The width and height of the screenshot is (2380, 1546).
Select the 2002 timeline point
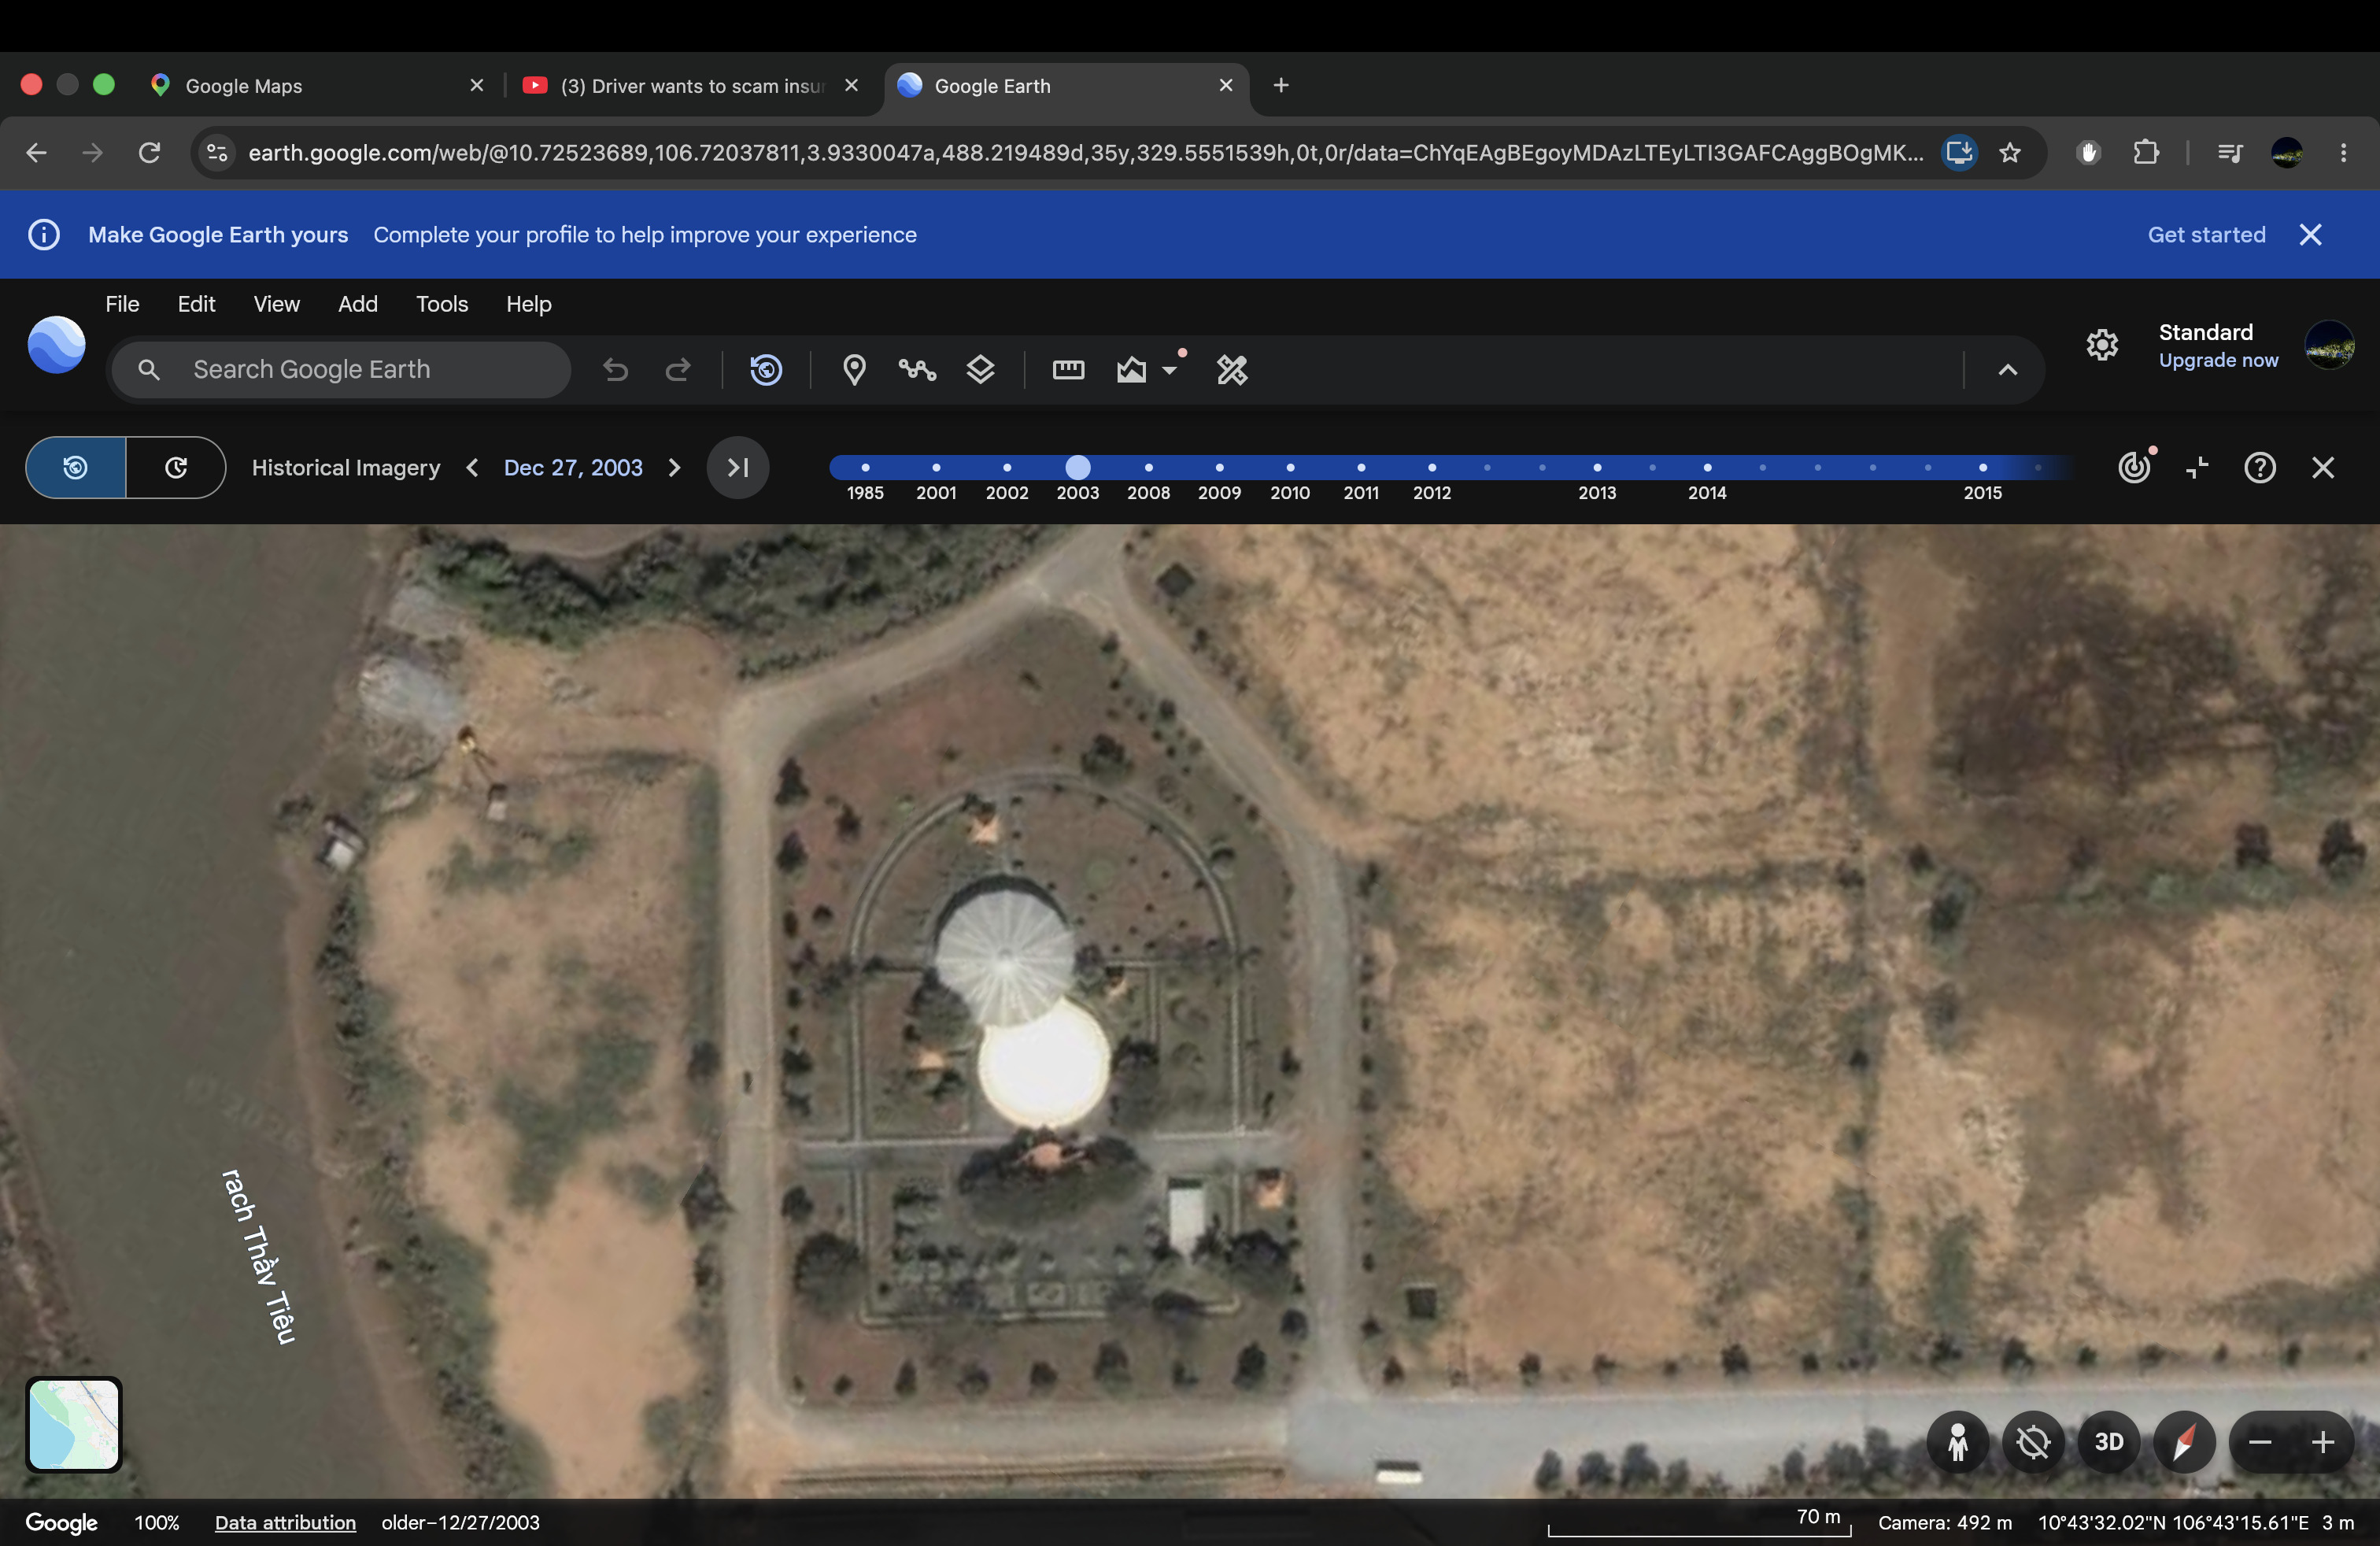(x=1007, y=467)
